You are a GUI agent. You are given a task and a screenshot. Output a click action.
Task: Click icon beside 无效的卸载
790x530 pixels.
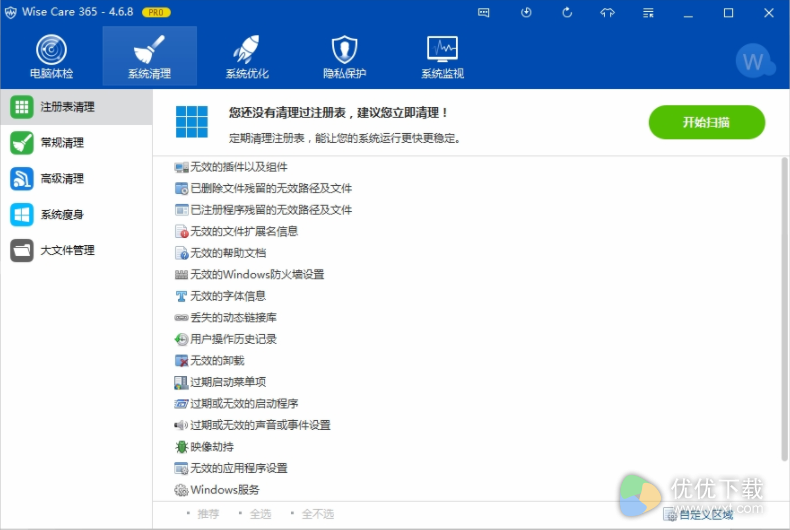181,361
